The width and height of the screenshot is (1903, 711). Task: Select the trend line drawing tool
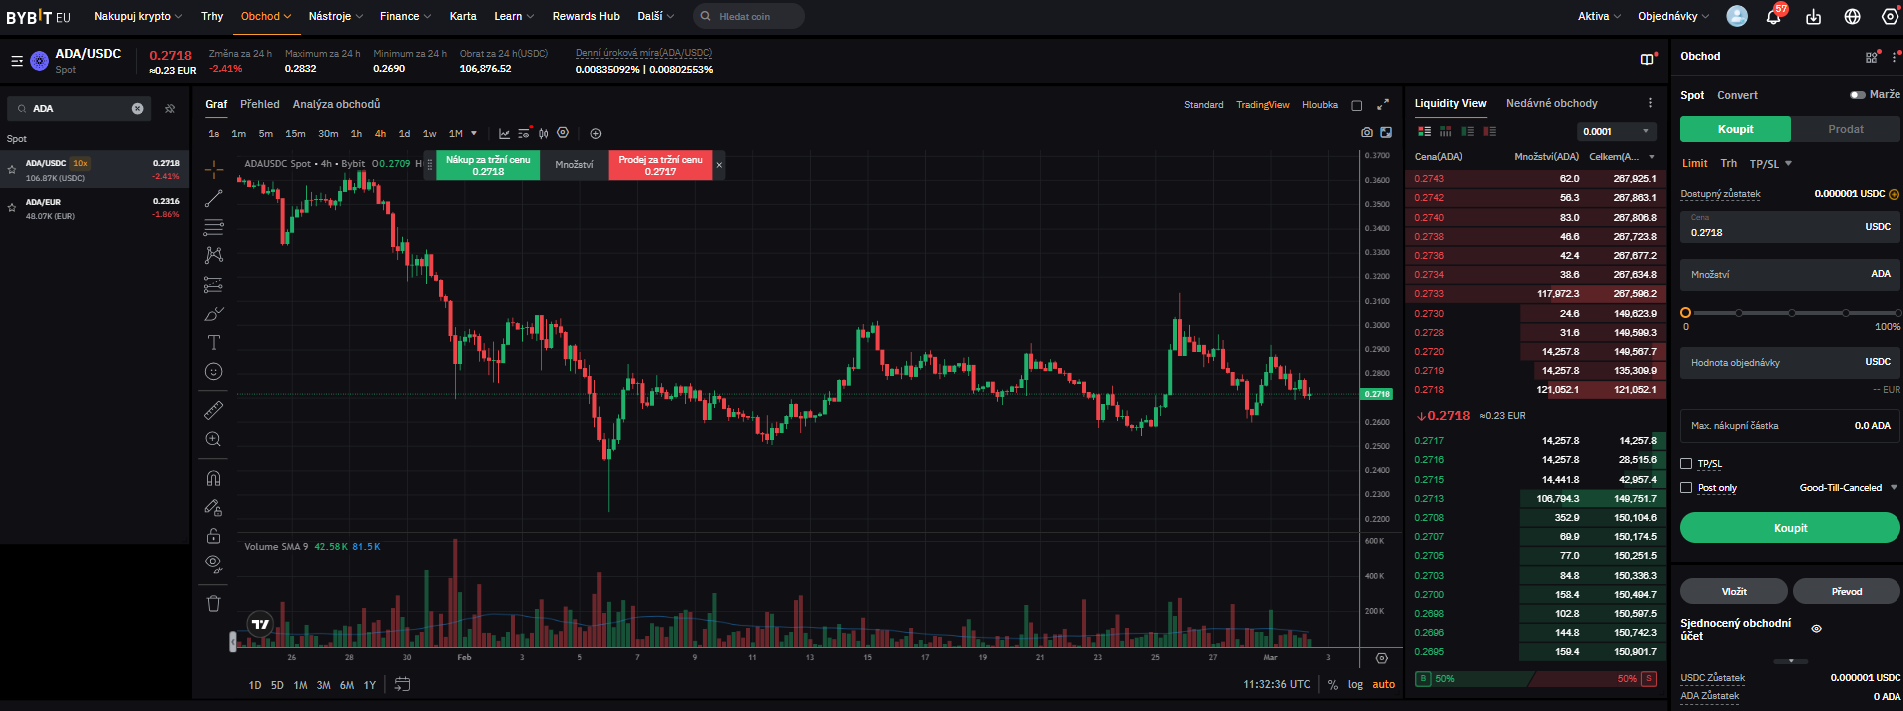213,199
